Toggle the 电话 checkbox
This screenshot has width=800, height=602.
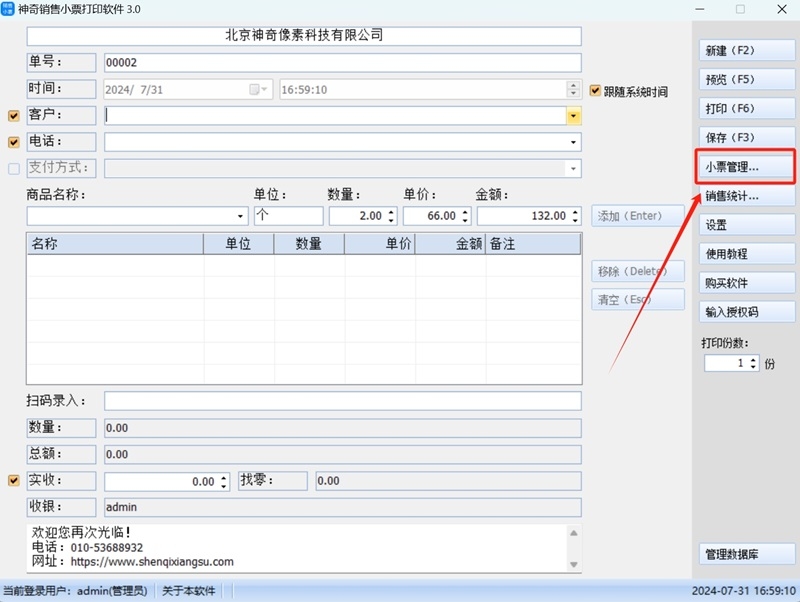click(x=14, y=142)
